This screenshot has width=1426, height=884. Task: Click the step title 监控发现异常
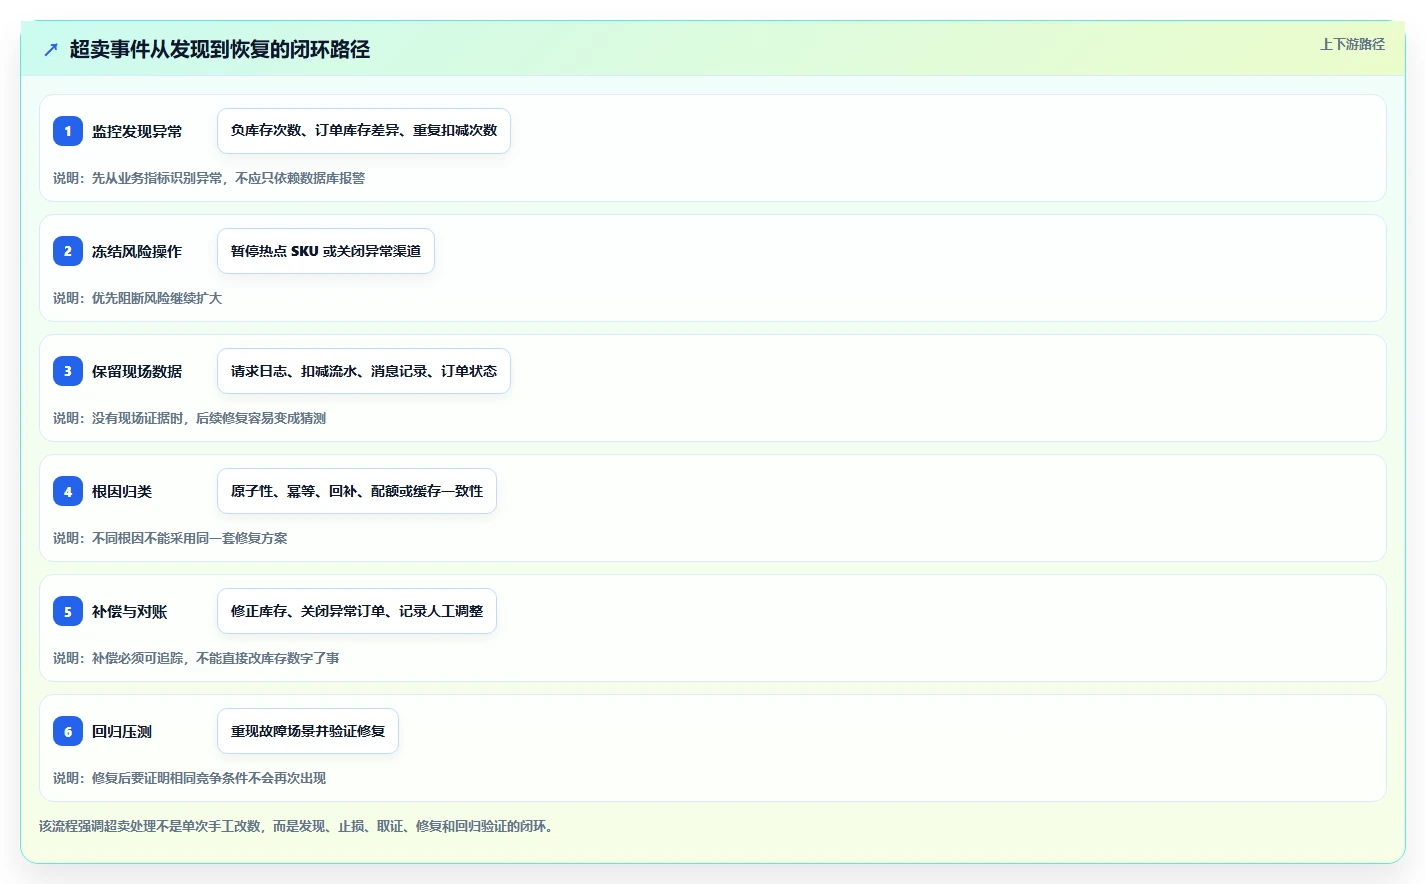(x=137, y=131)
